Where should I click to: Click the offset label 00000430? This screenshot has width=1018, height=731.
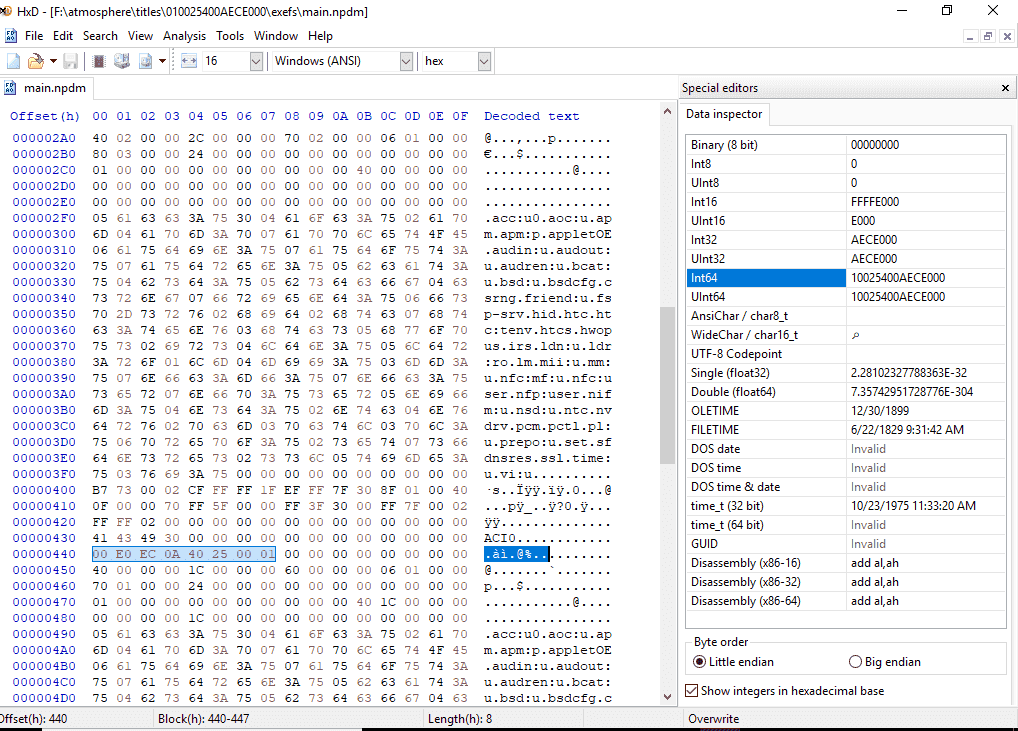[44, 538]
